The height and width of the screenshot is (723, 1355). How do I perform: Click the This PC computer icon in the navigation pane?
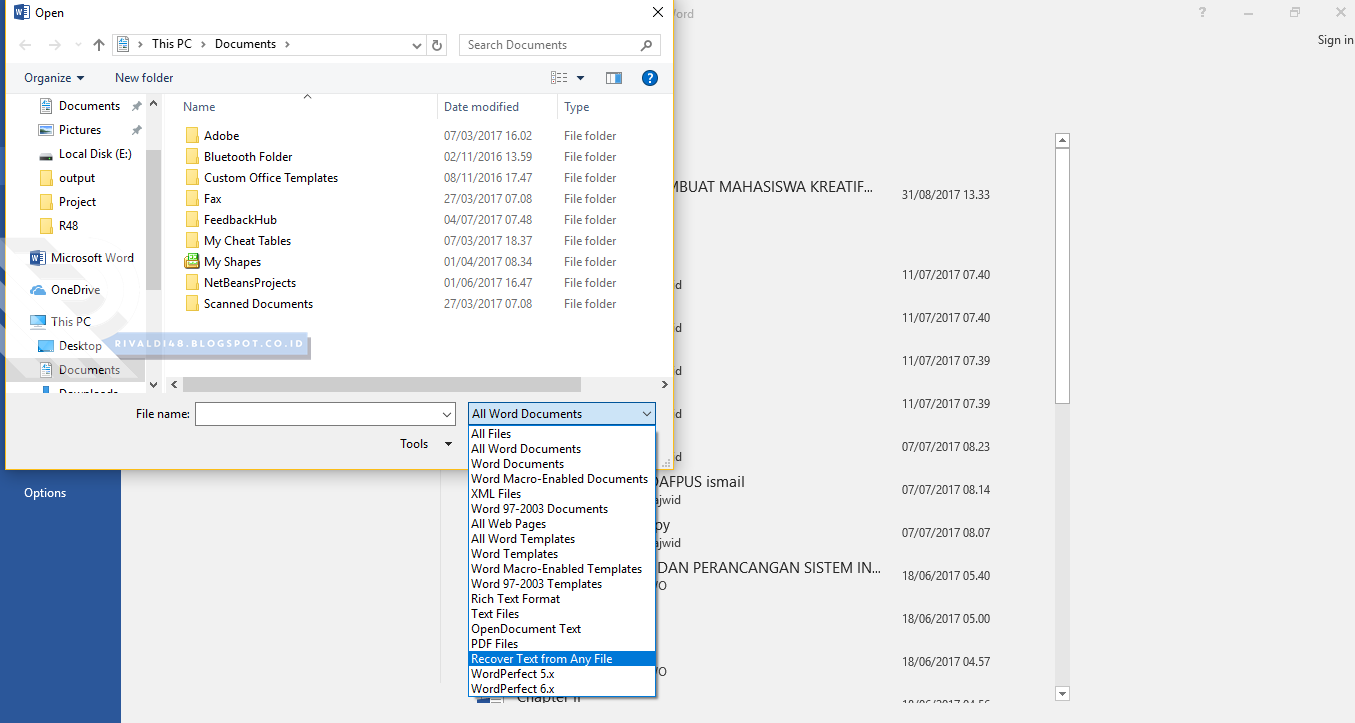click(x=38, y=322)
